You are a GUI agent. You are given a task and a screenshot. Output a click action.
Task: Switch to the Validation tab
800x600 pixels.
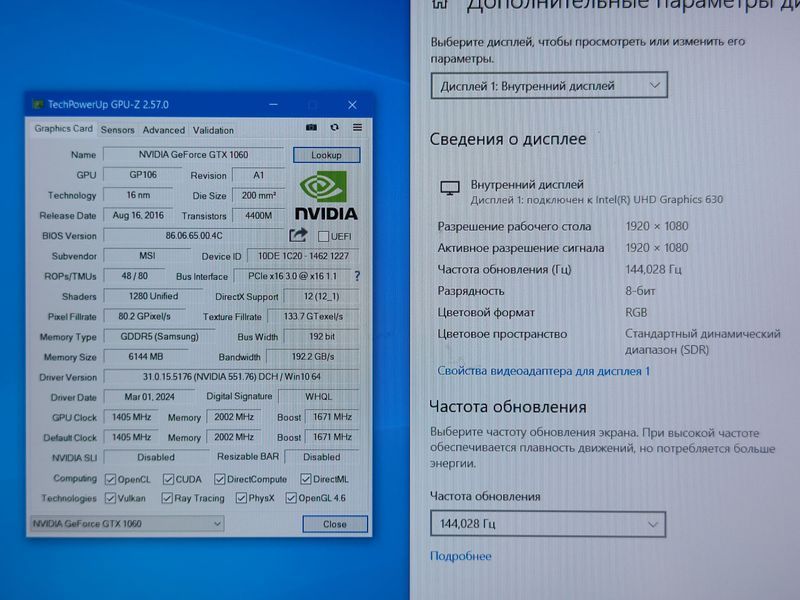pos(213,130)
